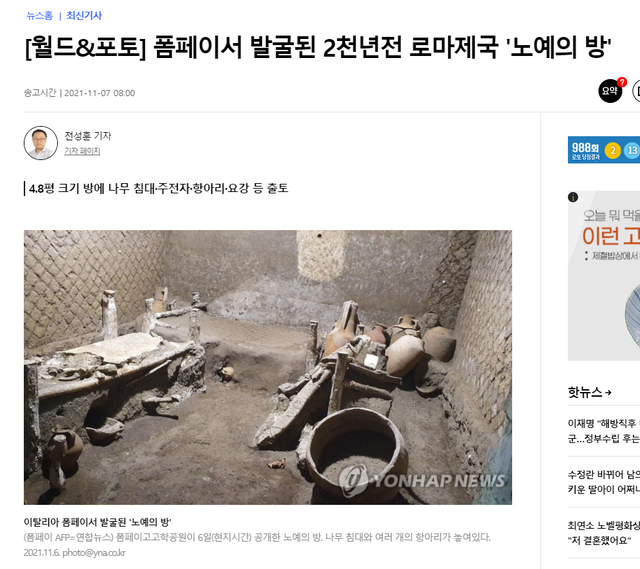Click the Yonhap News watermark logo
Image resolution: width=640 pixels, height=569 pixels.
422,480
